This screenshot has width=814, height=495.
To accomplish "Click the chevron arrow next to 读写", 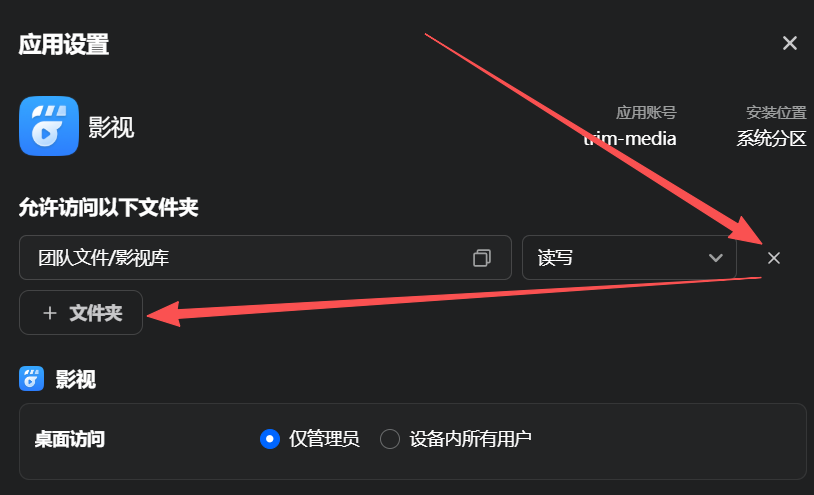I will coord(716,258).
